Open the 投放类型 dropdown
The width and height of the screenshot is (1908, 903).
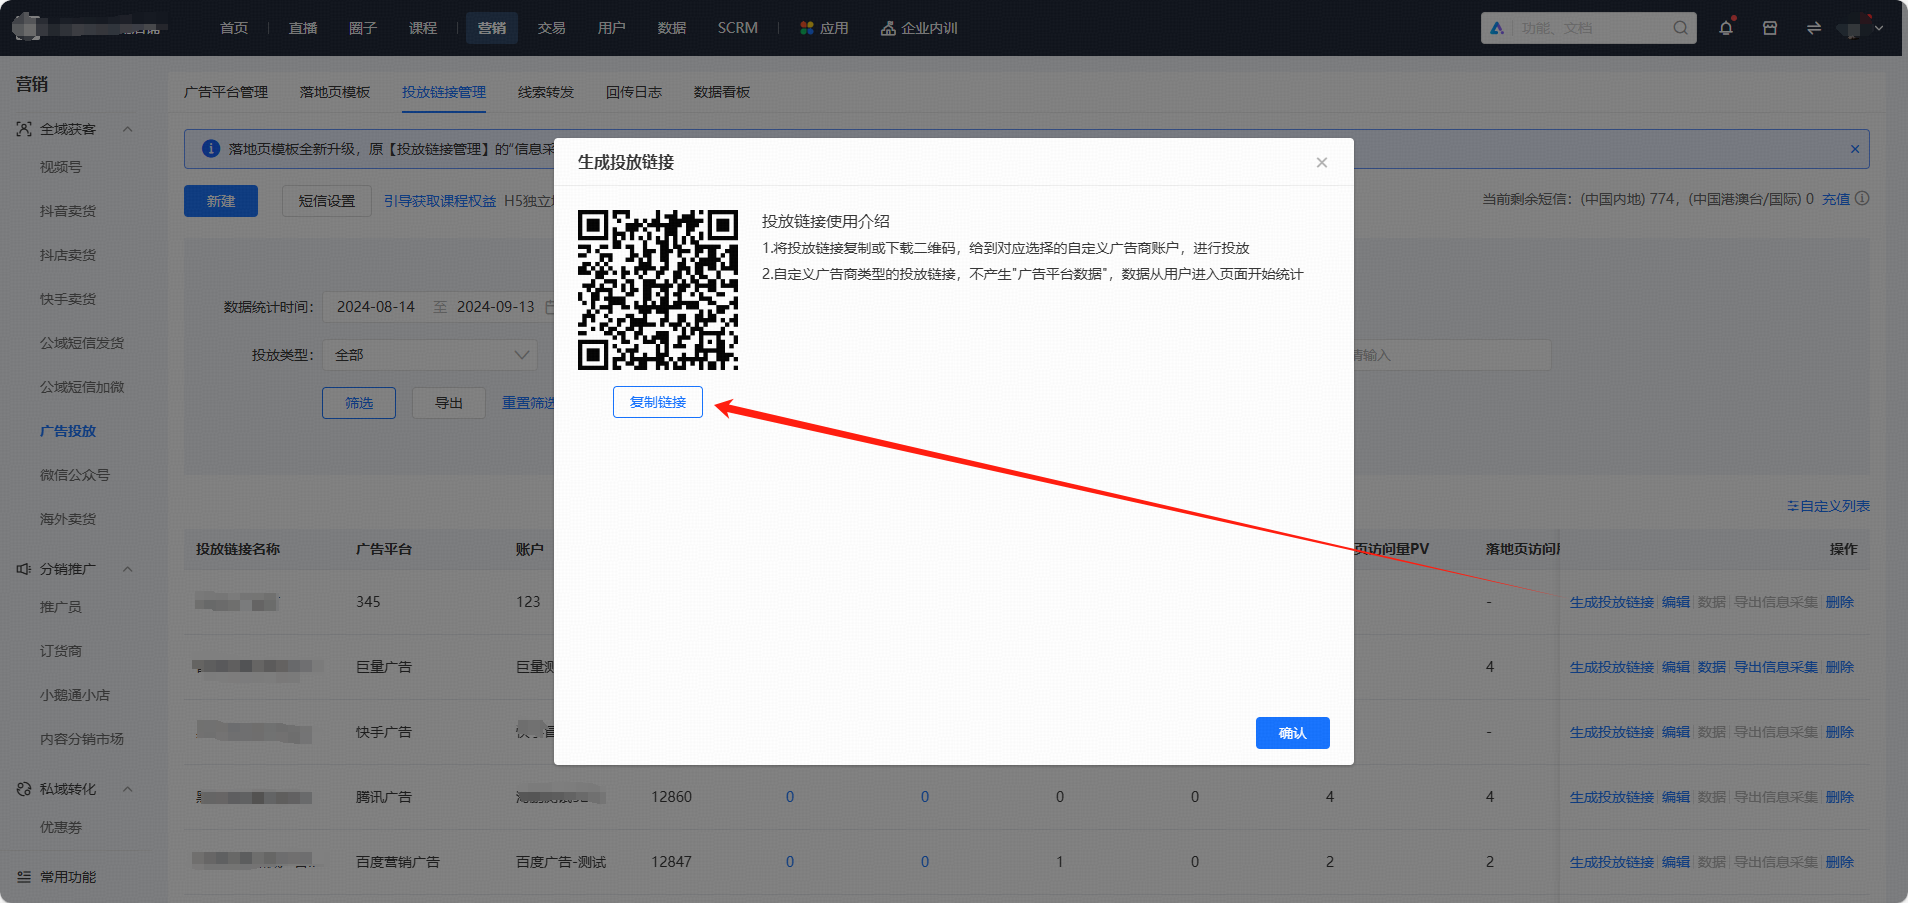pos(430,355)
